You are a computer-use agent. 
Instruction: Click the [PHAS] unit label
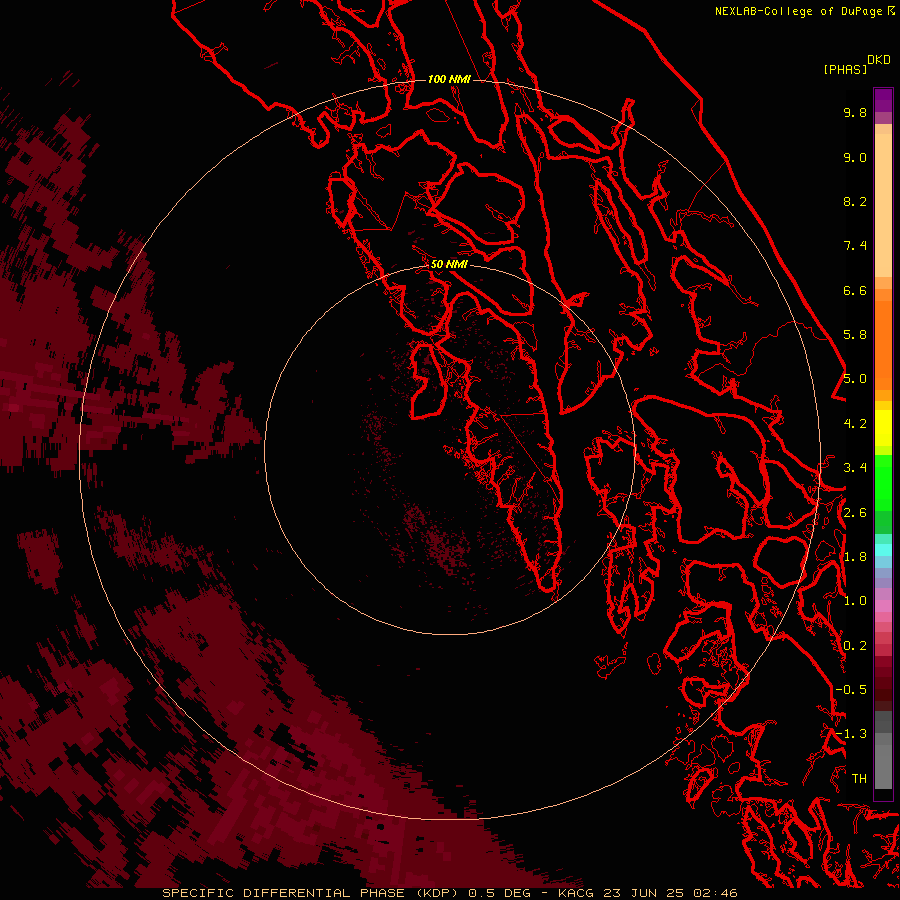(845, 69)
